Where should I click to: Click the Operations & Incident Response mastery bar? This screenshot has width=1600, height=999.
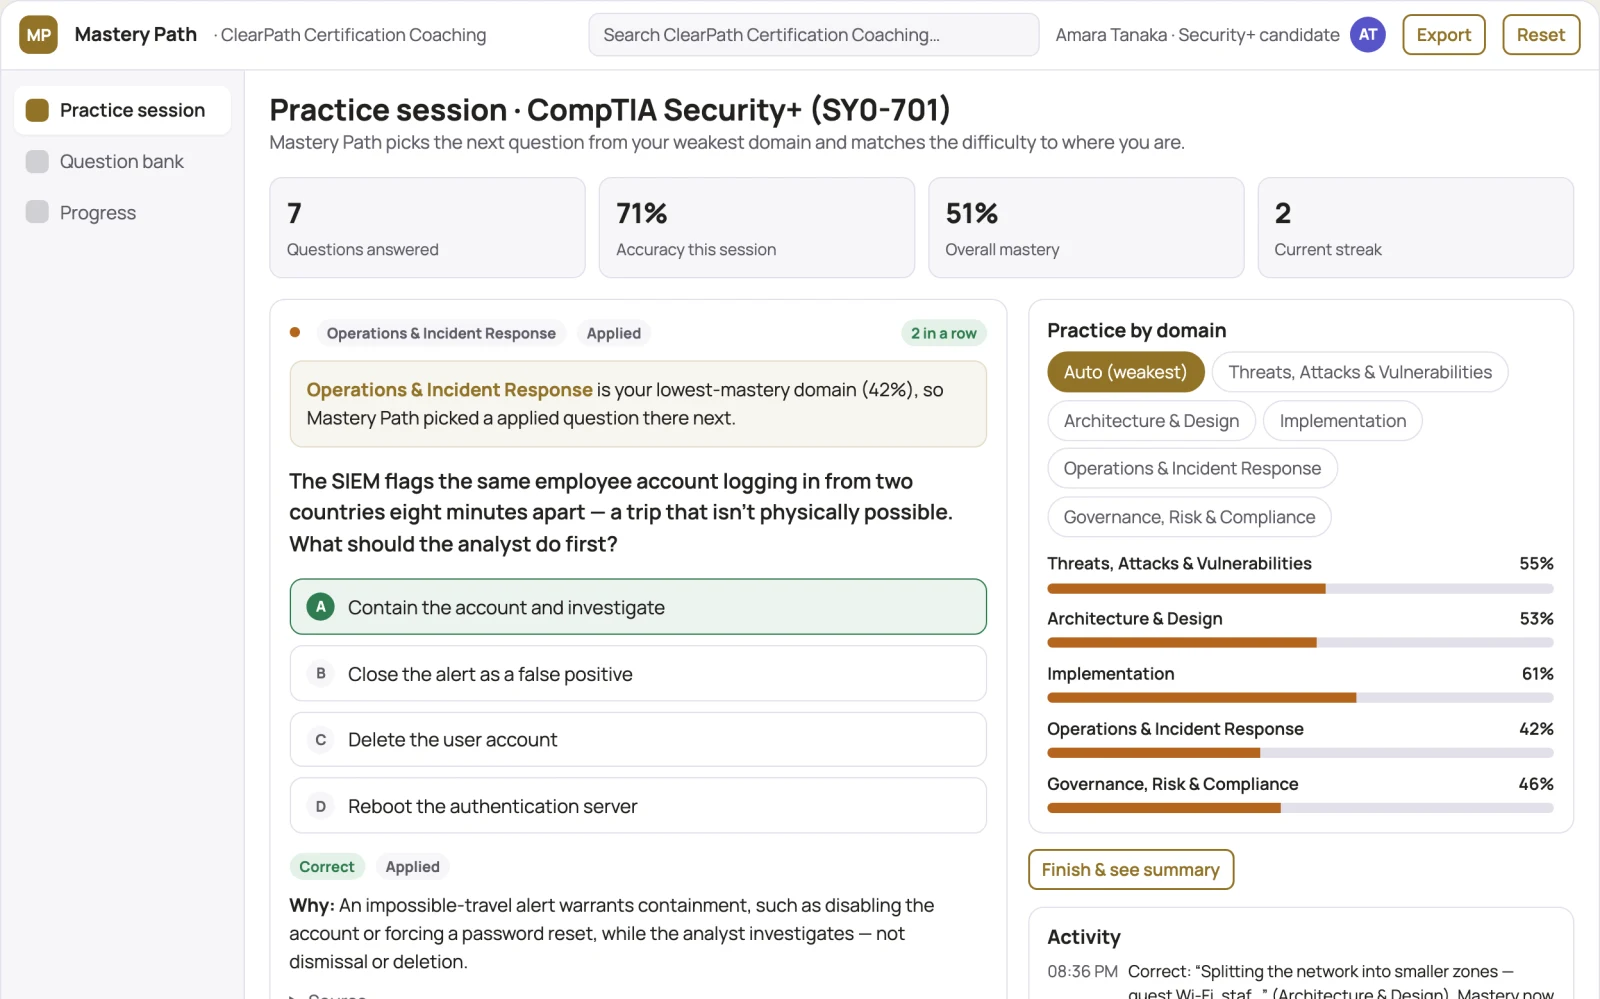click(1300, 753)
